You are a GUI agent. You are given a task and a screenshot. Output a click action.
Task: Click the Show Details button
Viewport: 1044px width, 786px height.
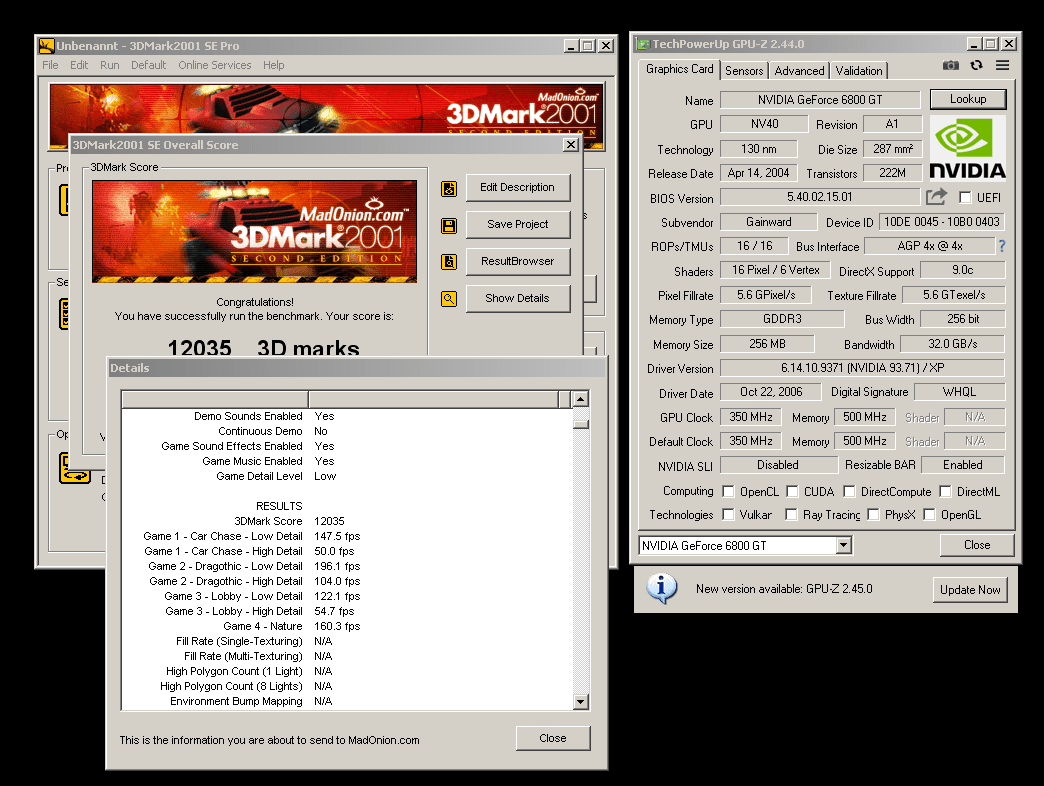517,299
